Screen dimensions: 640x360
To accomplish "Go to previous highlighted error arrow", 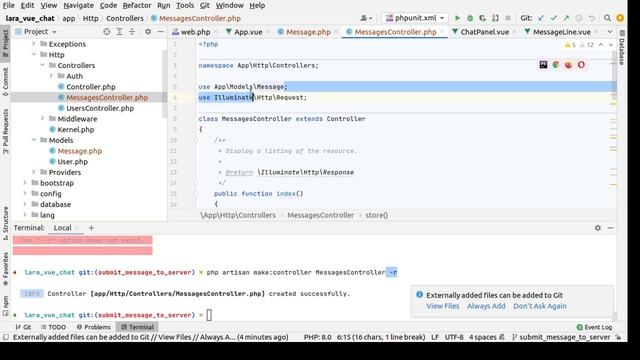I will [601, 45].
